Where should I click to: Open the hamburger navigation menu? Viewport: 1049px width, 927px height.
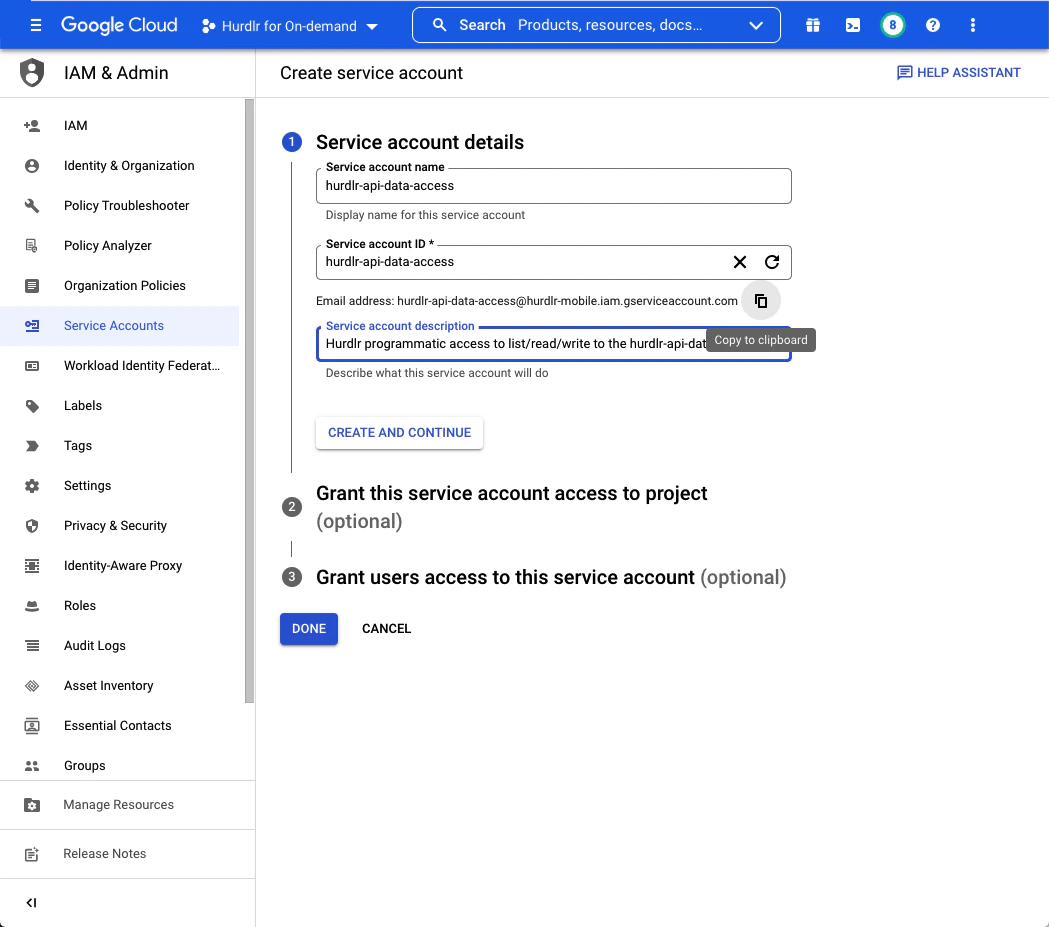click(x=36, y=25)
